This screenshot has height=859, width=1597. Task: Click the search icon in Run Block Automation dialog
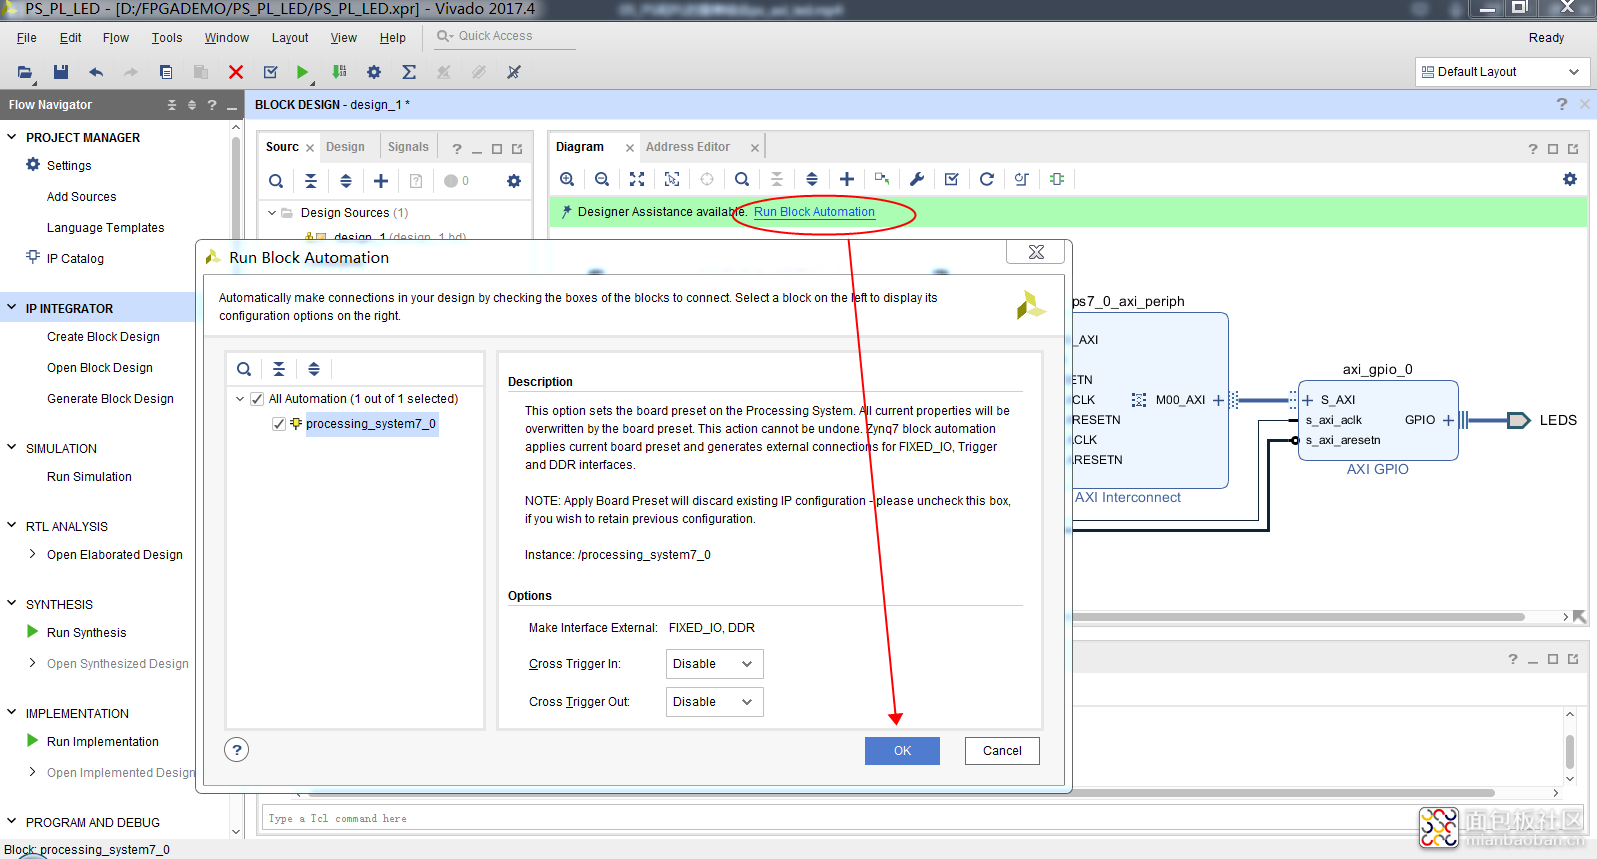coord(244,369)
